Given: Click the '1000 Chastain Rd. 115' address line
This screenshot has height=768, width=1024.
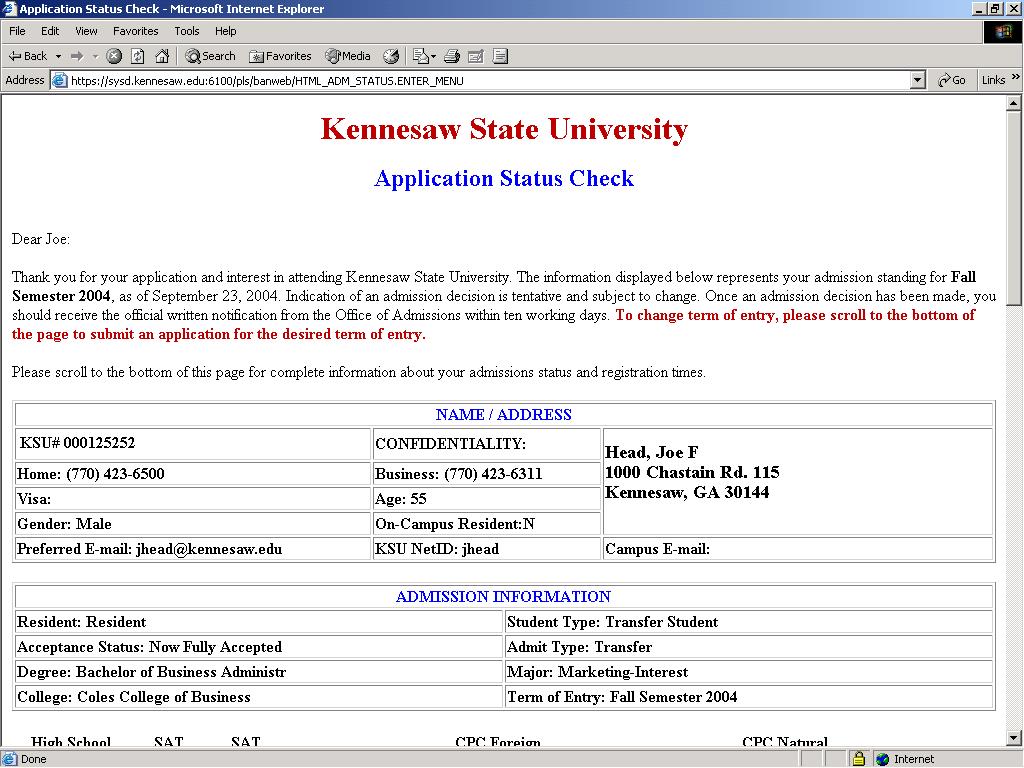Looking at the screenshot, I should click(x=692, y=472).
